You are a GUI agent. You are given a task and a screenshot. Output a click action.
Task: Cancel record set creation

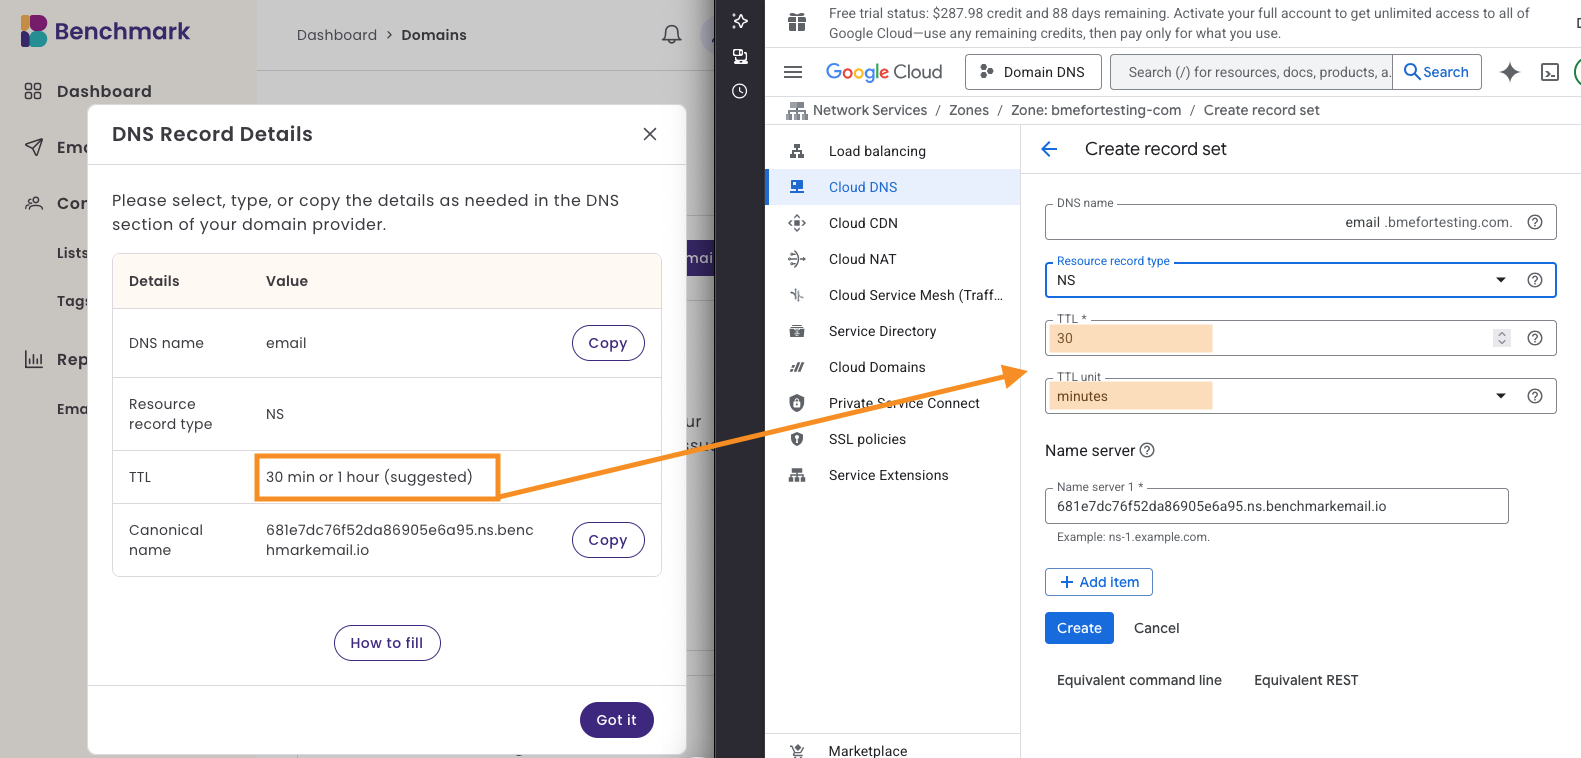pos(1156,628)
